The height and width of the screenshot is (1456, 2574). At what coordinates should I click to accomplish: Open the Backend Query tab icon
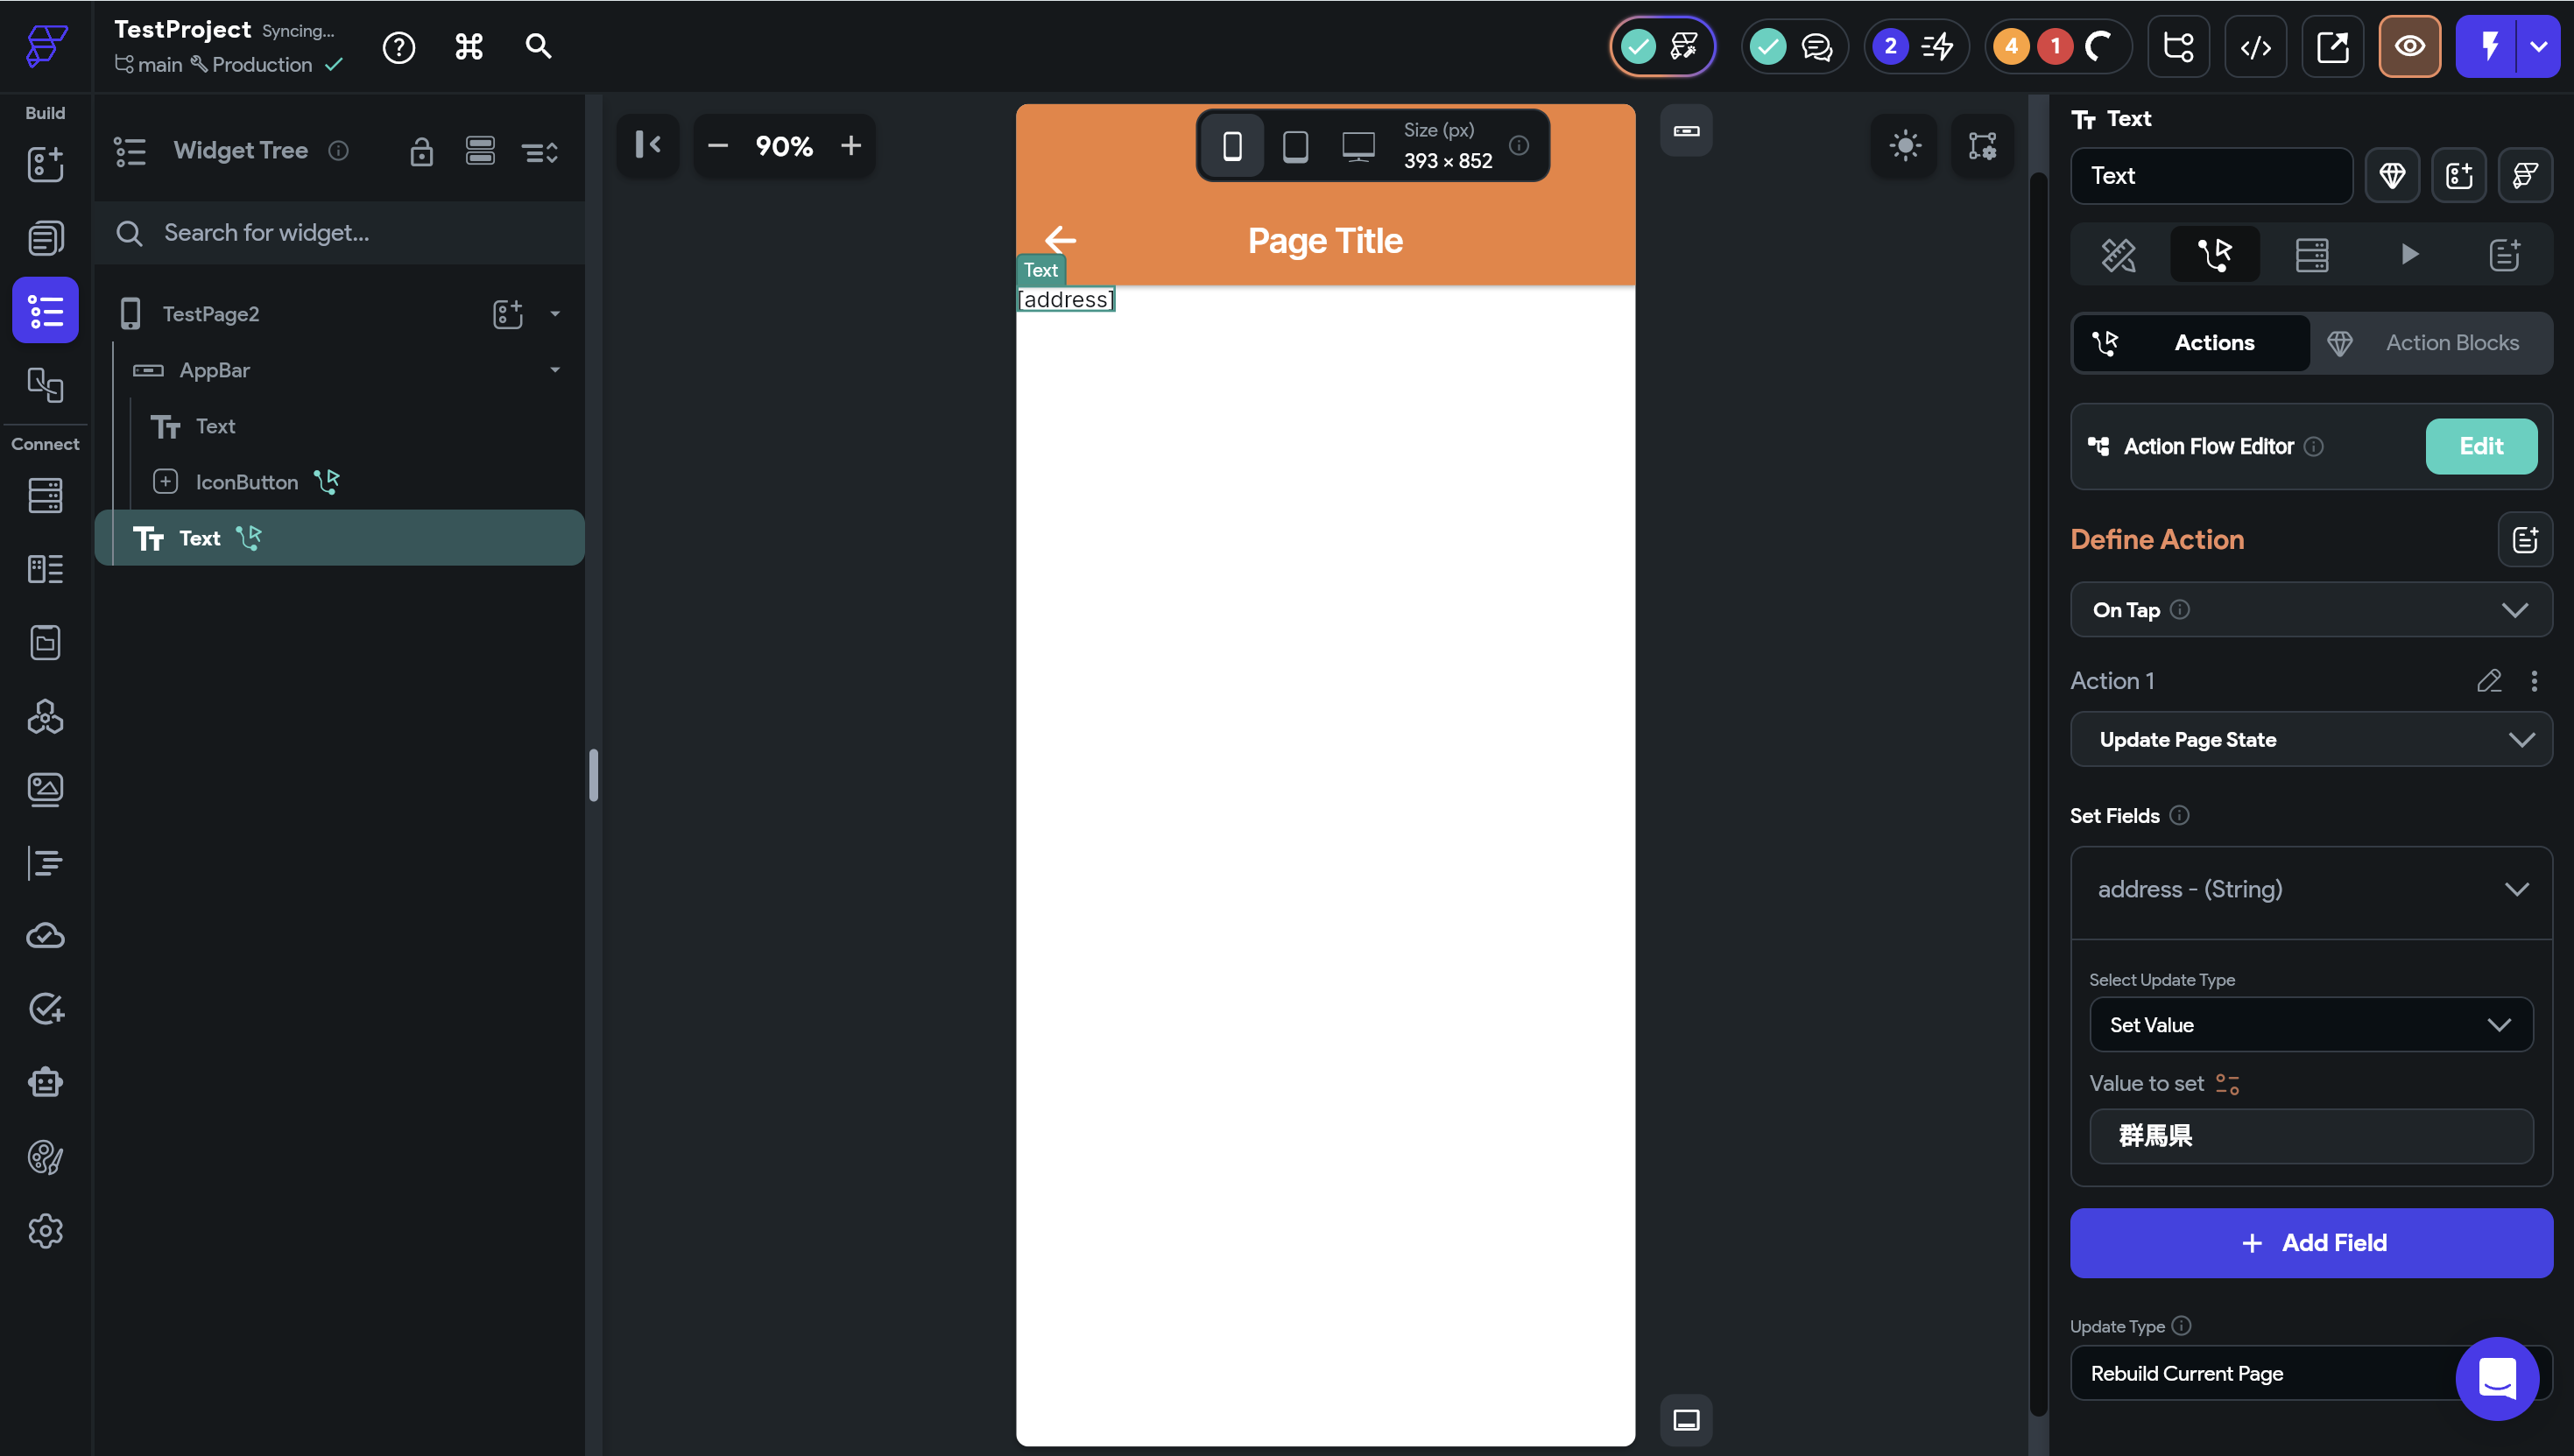click(x=2311, y=254)
